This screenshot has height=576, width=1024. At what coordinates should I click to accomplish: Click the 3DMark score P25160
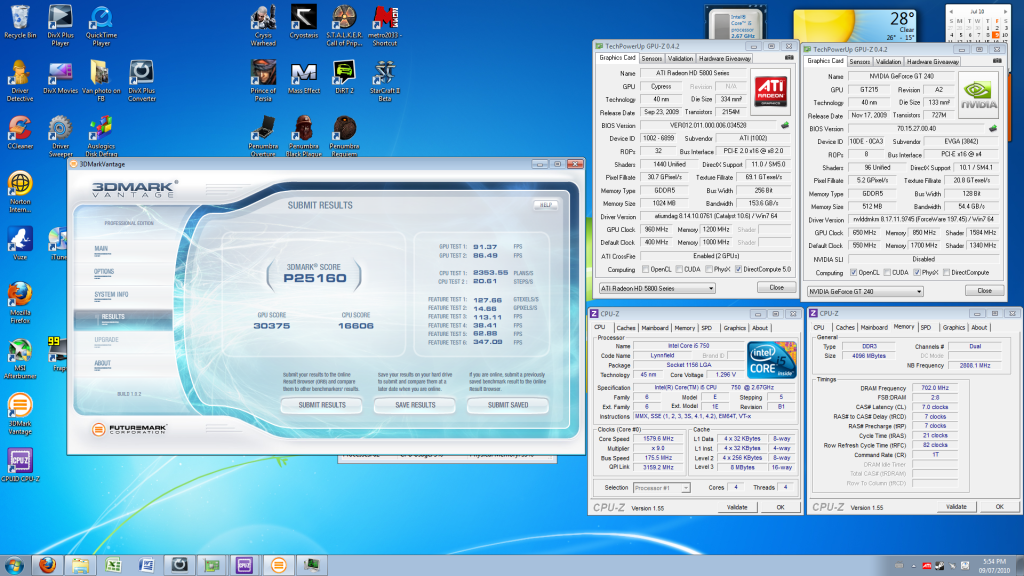pos(314,278)
